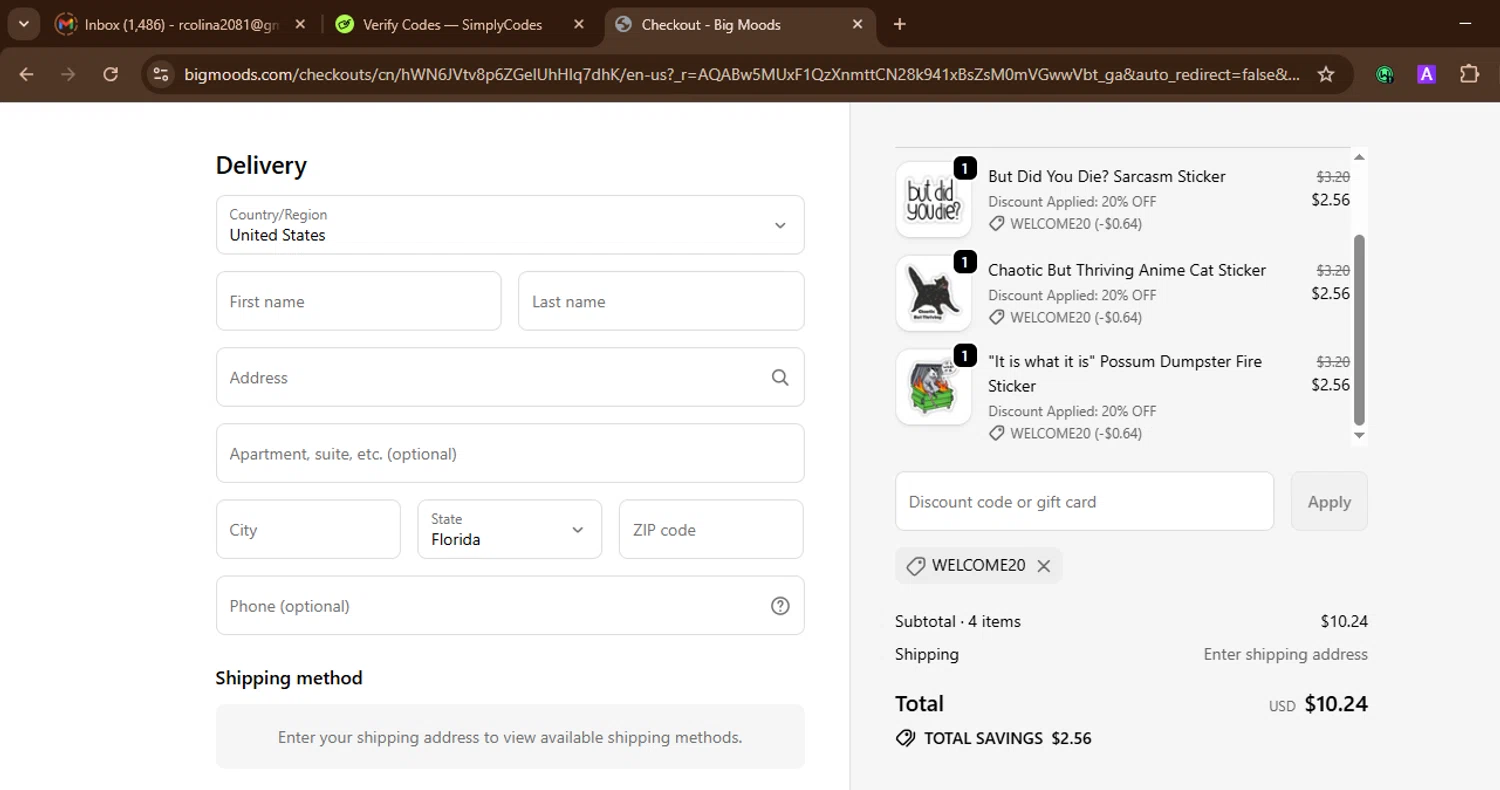Click the bigmoods.com URL address bar
The width and height of the screenshot is (1500, 790).
click(x=742, y=74)
